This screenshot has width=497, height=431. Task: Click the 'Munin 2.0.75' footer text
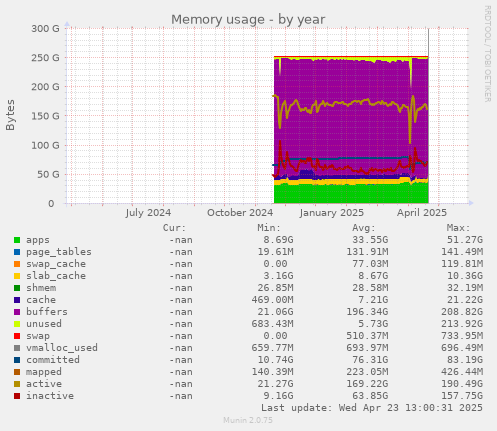(248, 420)
